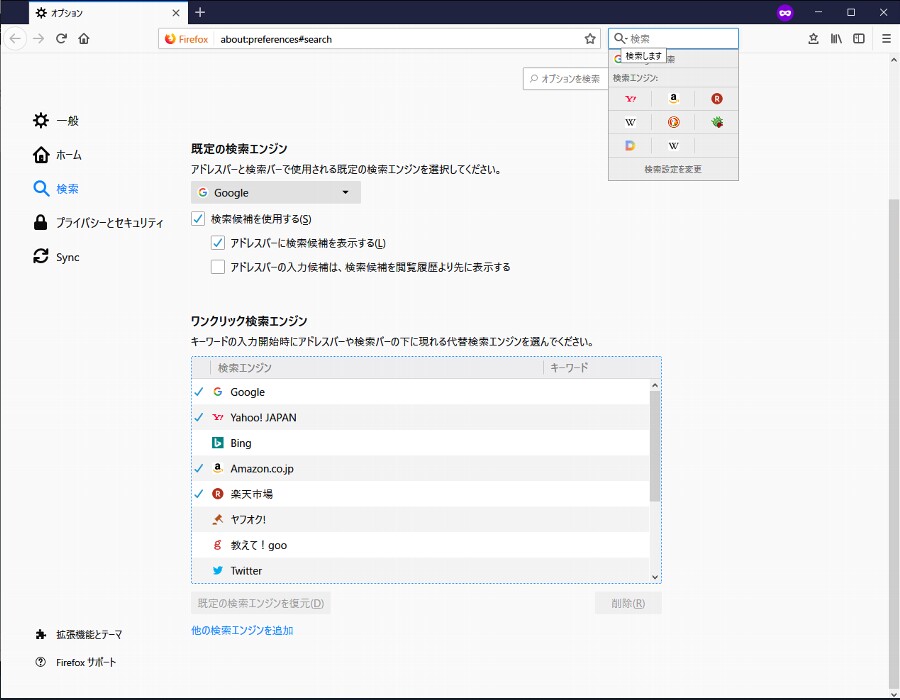The image size is (900, 700).
Task: Pick the Rakuten icon in the search popup
Action: coord(716,99)
